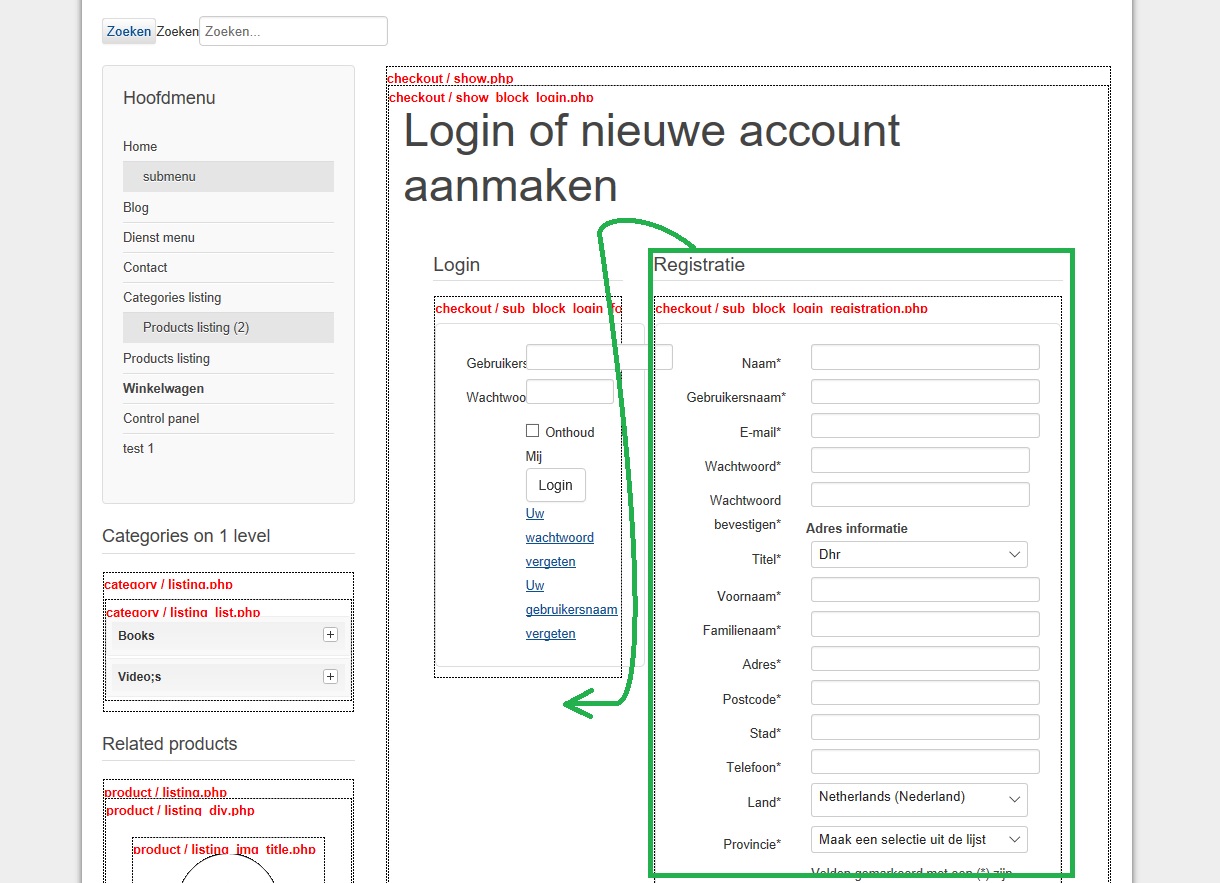Click the Postcode input field

point(925,693)
